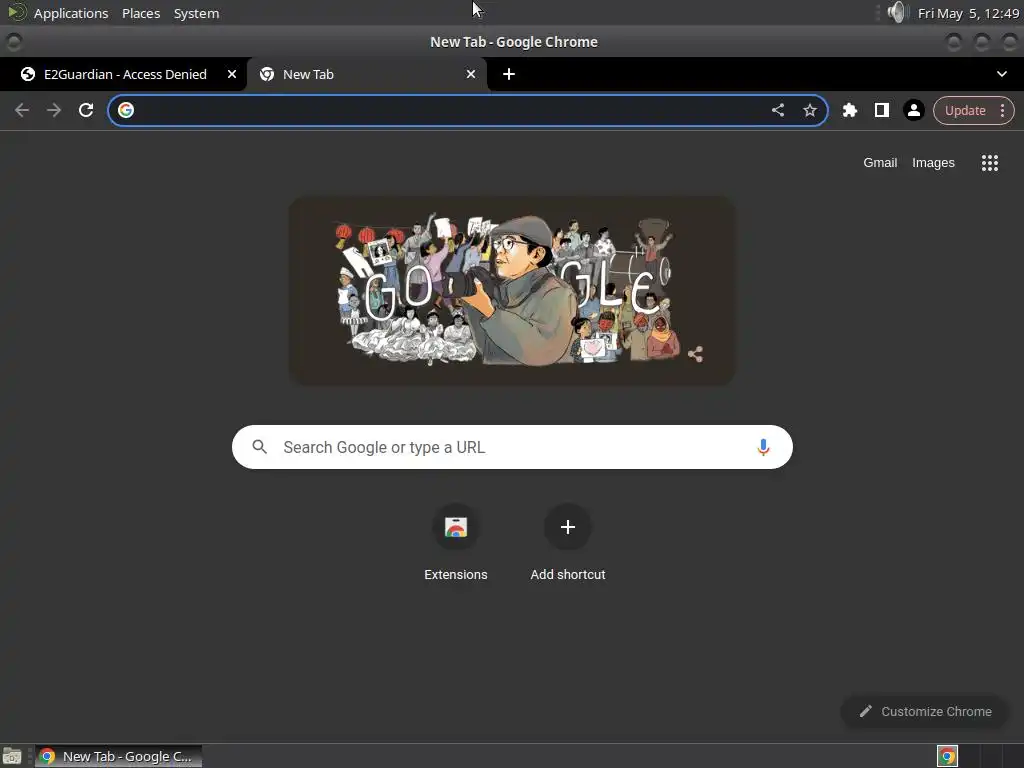Open the System menu

[x=196, y=13]
